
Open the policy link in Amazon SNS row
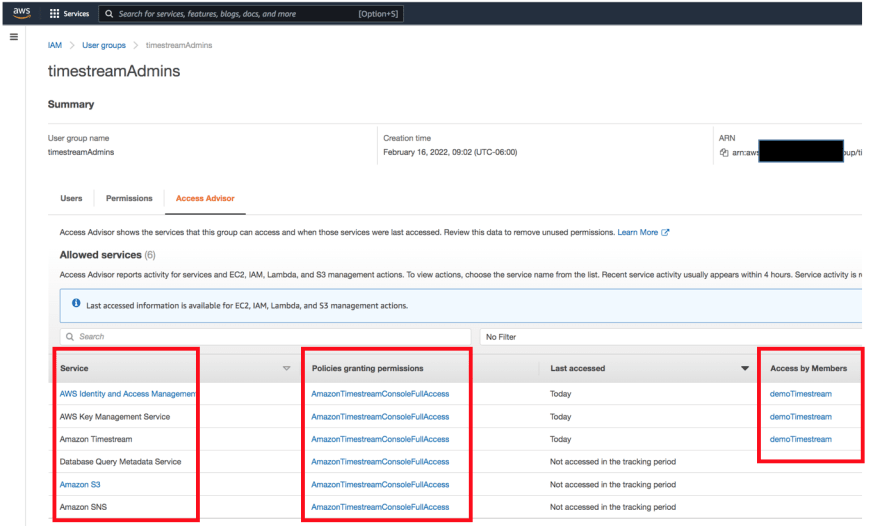(x=380, y=507)
